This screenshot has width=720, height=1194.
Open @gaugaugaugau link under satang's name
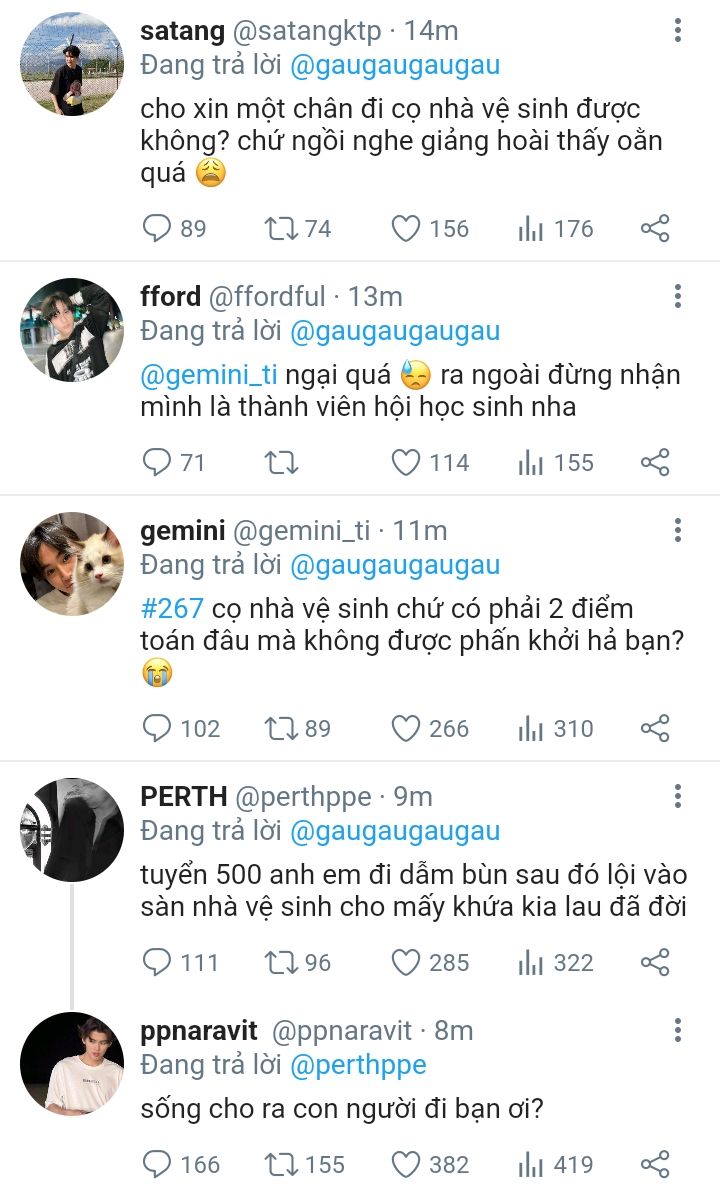click(x=395, y=65)
